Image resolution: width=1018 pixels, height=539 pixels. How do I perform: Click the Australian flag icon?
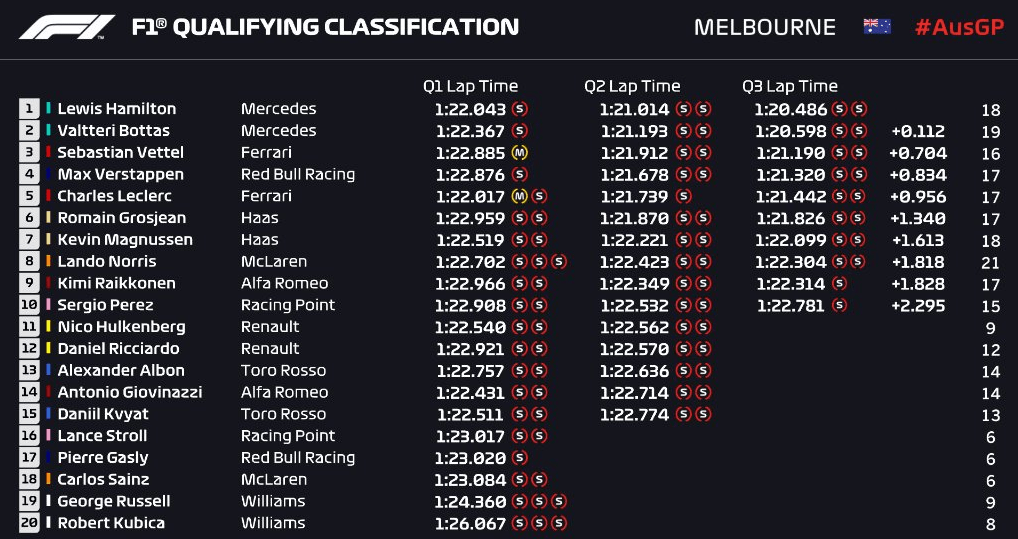pos(876,27)
